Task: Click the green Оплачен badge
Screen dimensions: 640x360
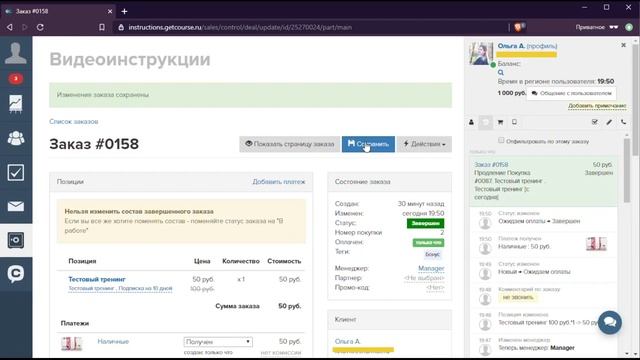Action: (428, 242)
